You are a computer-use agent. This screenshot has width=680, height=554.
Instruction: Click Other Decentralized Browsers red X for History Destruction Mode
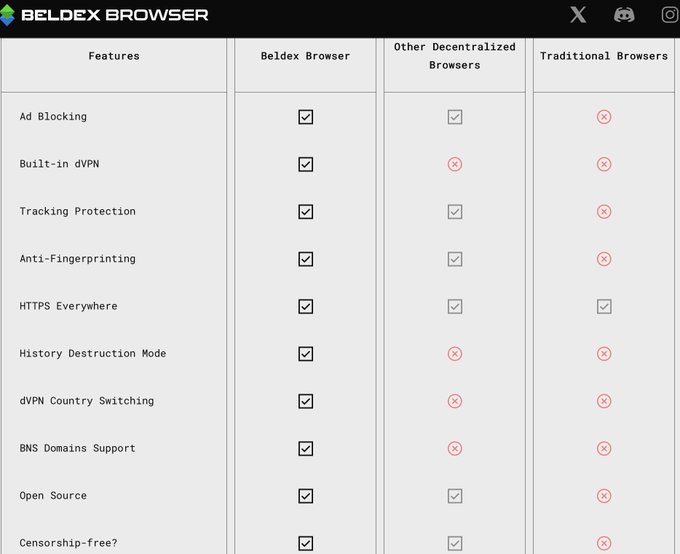pos(455,354)
